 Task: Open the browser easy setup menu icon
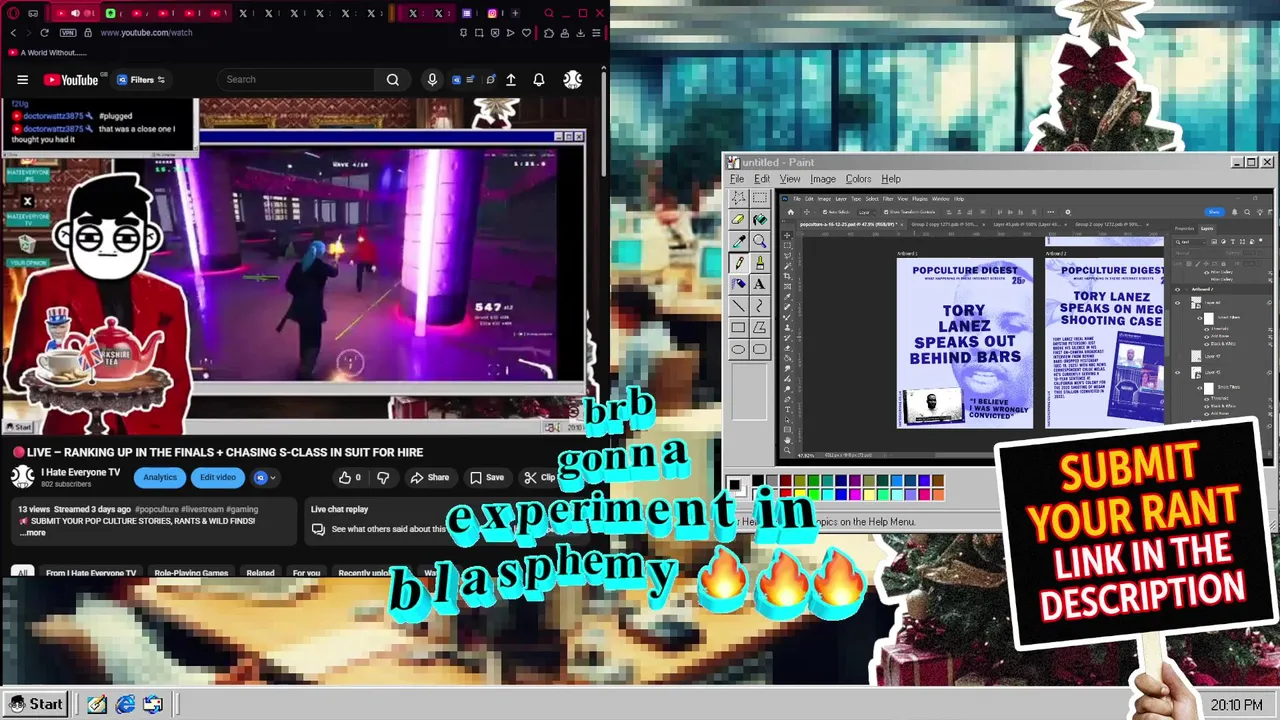pyautogui.click(x=596, y=33)
